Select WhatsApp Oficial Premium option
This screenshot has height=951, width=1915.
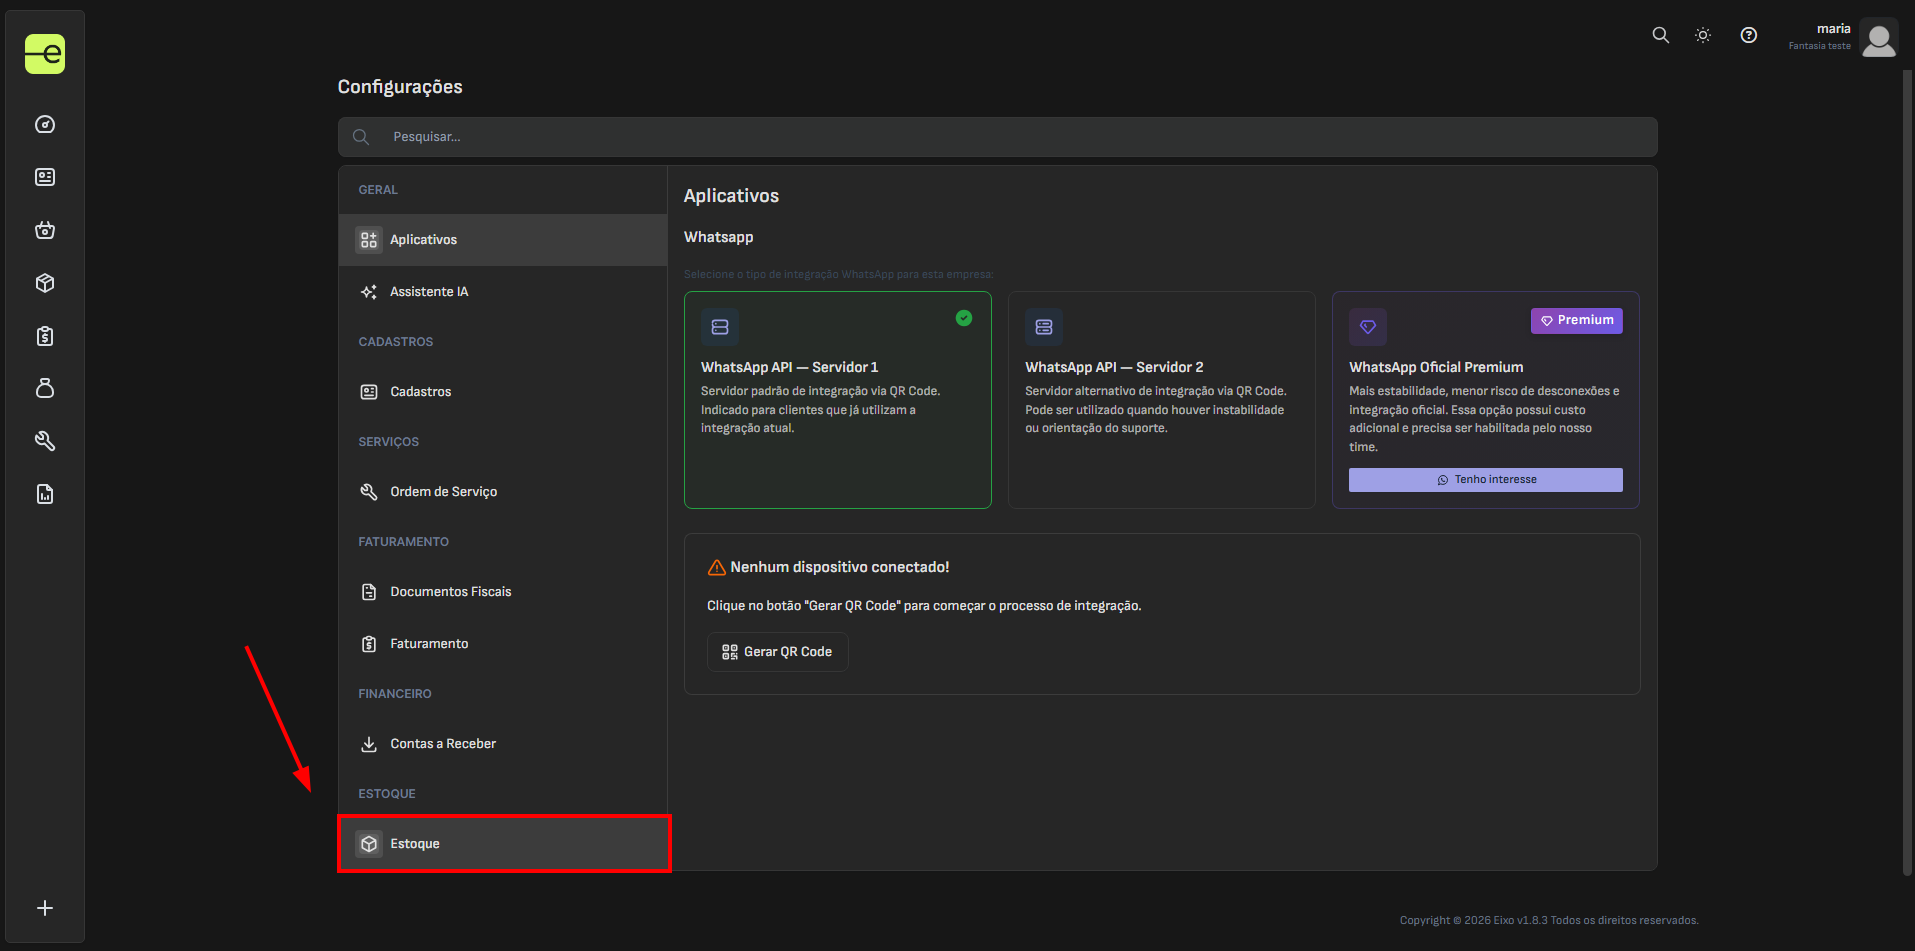[1486, 400]
